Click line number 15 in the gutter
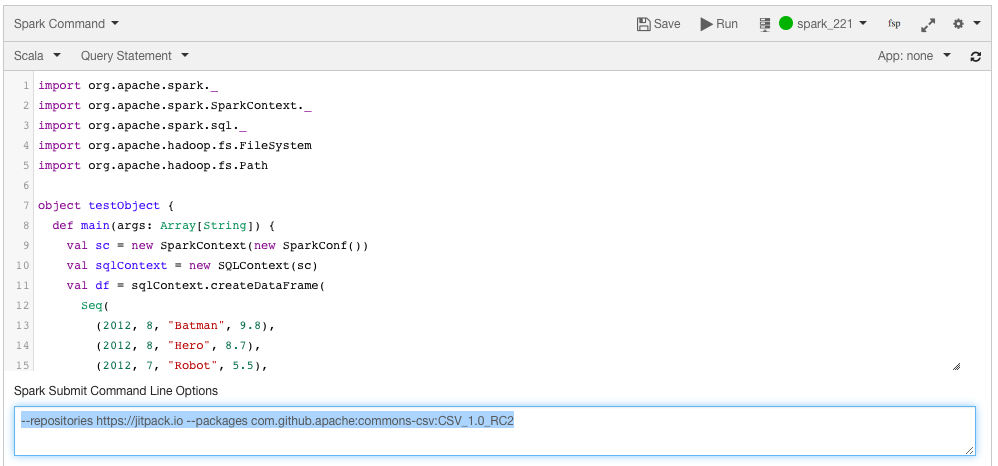The image size is (998, 466). (22, 365)
